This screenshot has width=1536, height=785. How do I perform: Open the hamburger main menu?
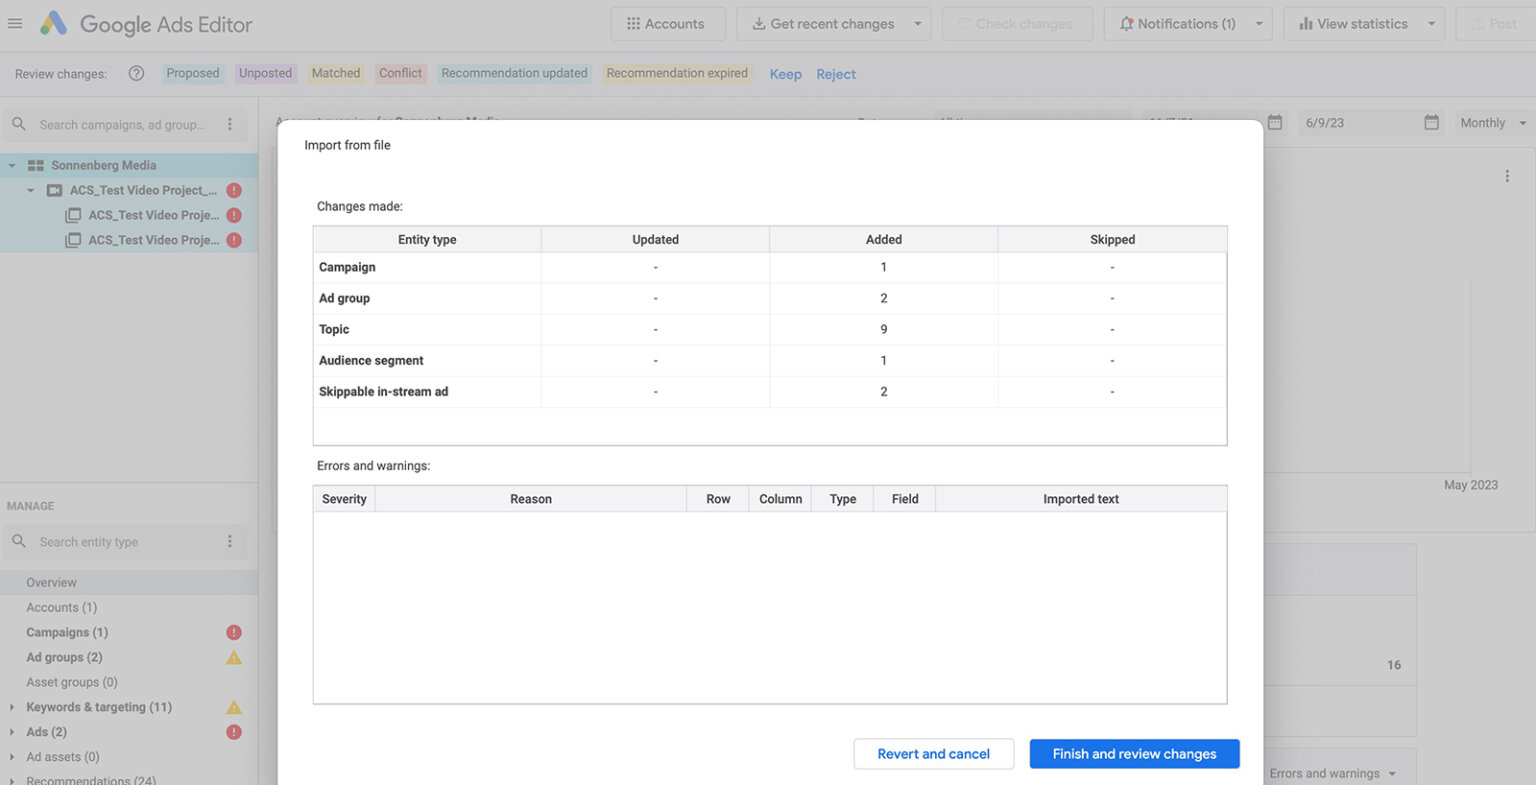tap(15, 23)
